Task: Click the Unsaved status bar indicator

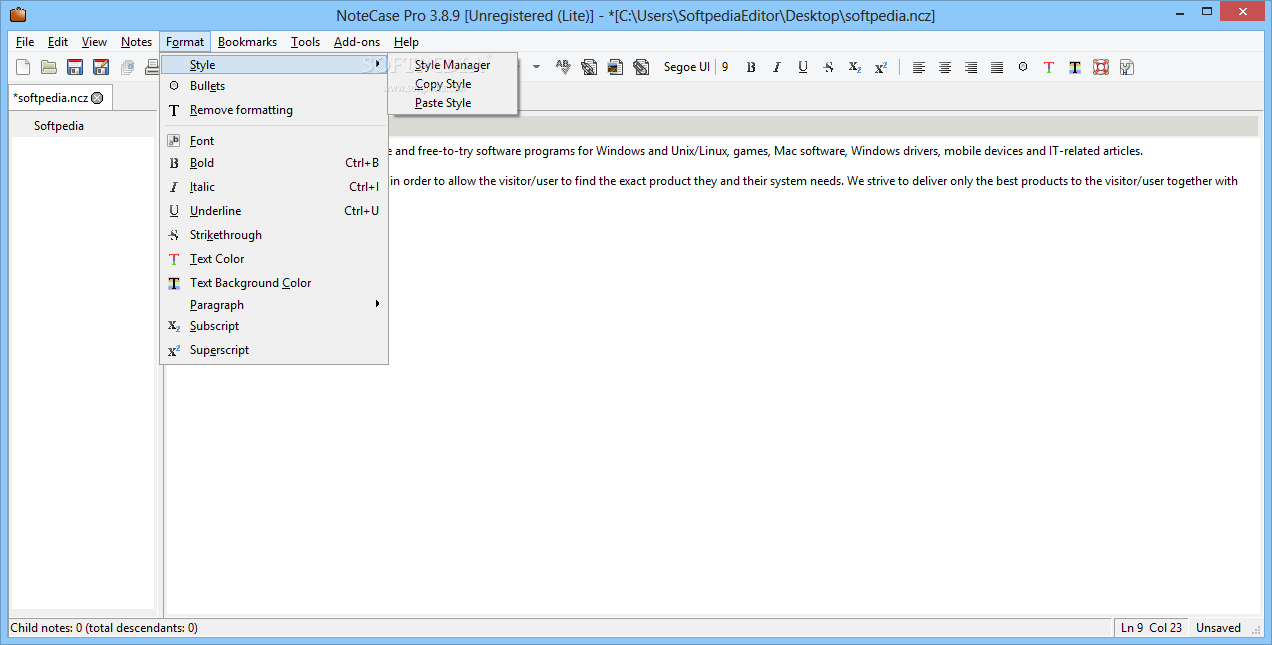Action: 1218,628
